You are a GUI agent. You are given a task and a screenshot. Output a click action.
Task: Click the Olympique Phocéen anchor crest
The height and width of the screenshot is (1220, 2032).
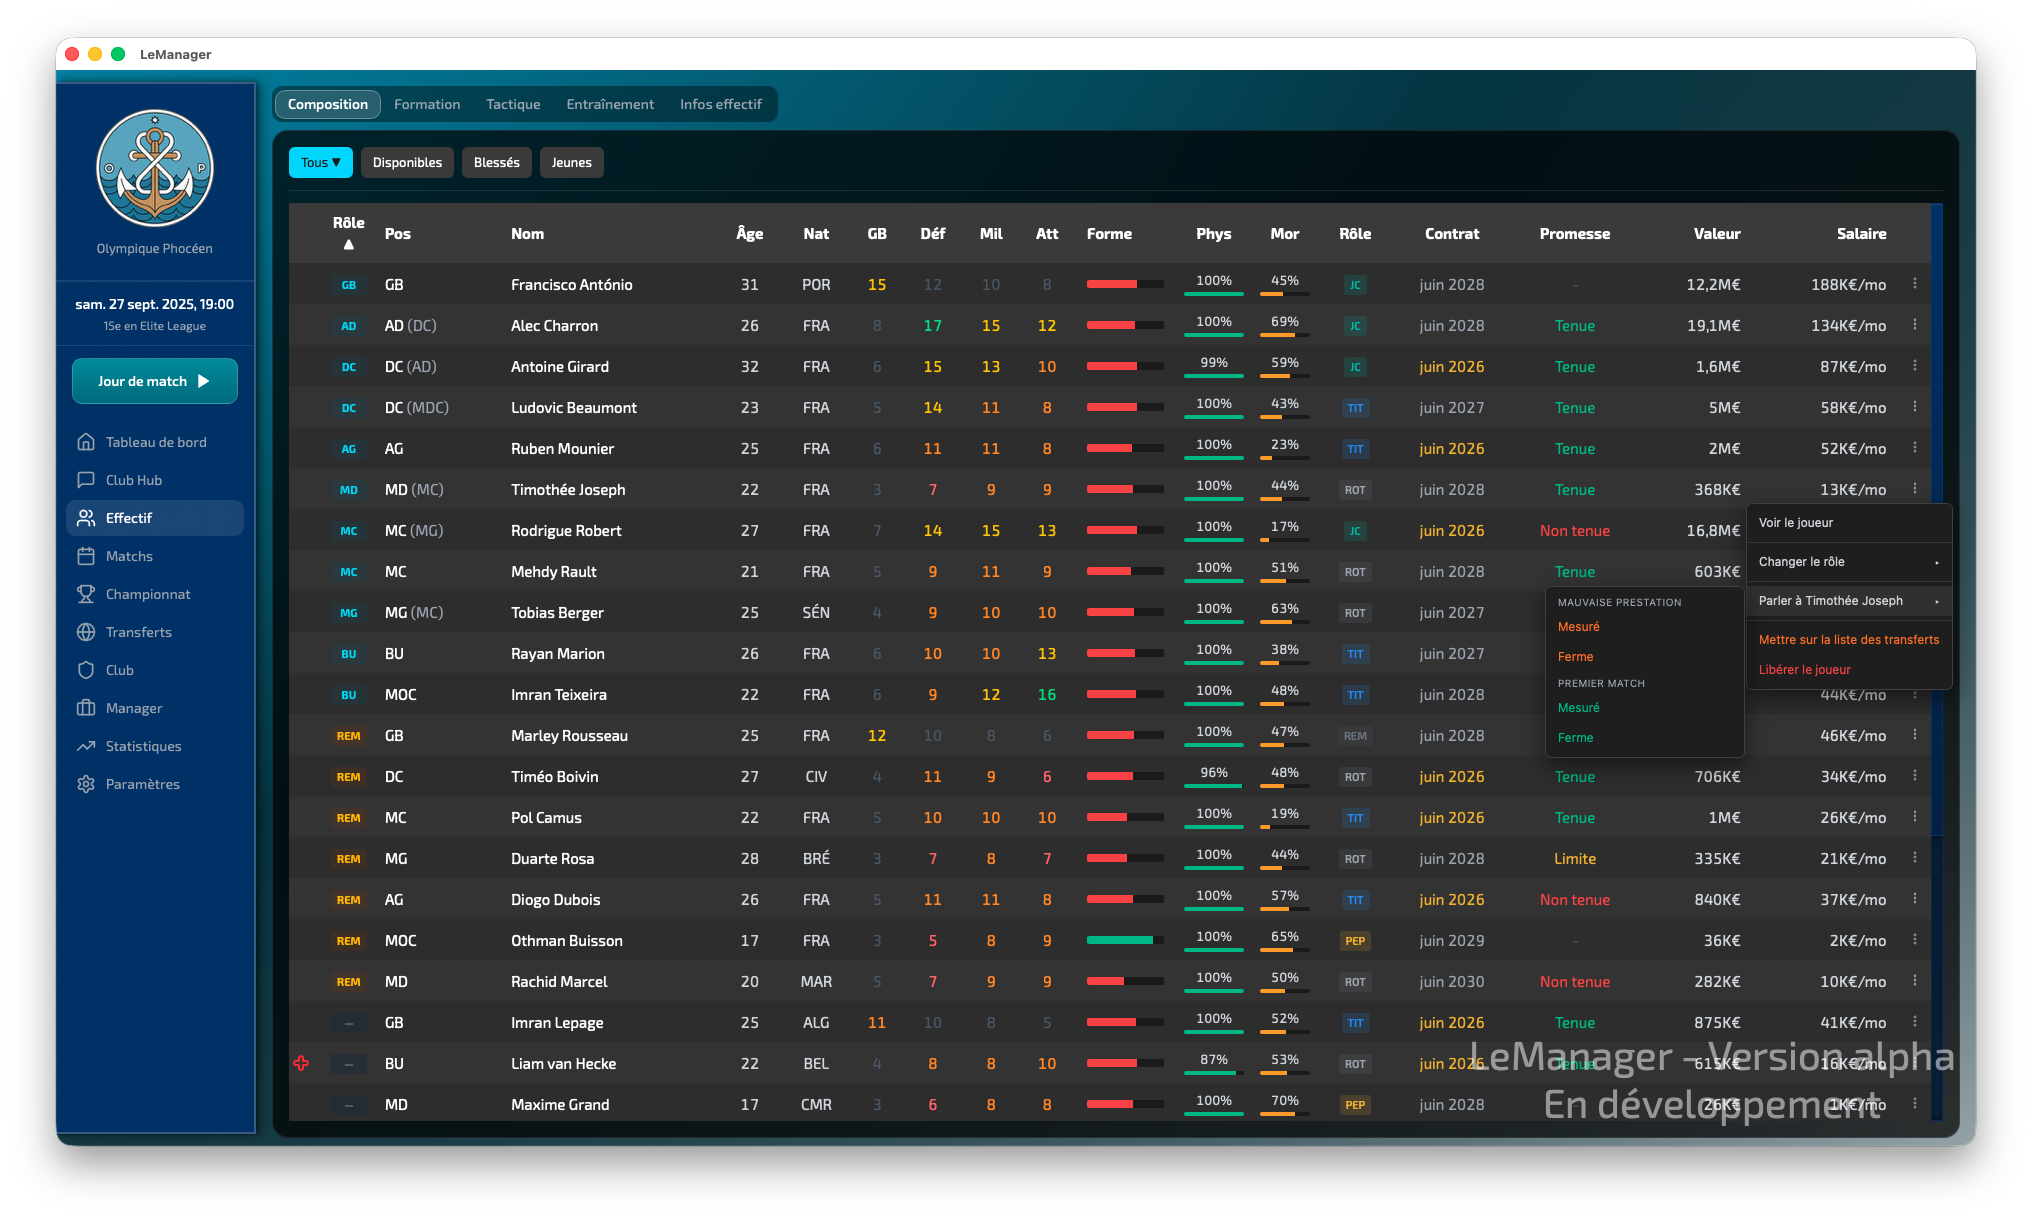point(155,168)
